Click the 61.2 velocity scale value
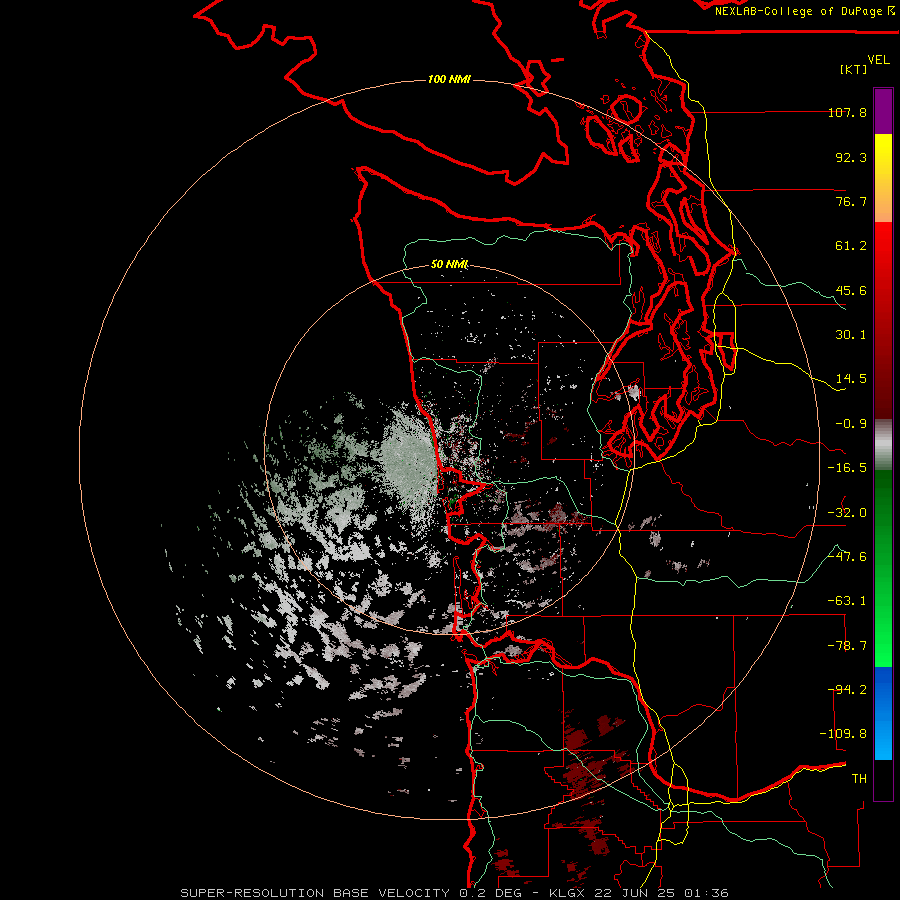This screenshot has height=900, width=900. click(851, 246)
